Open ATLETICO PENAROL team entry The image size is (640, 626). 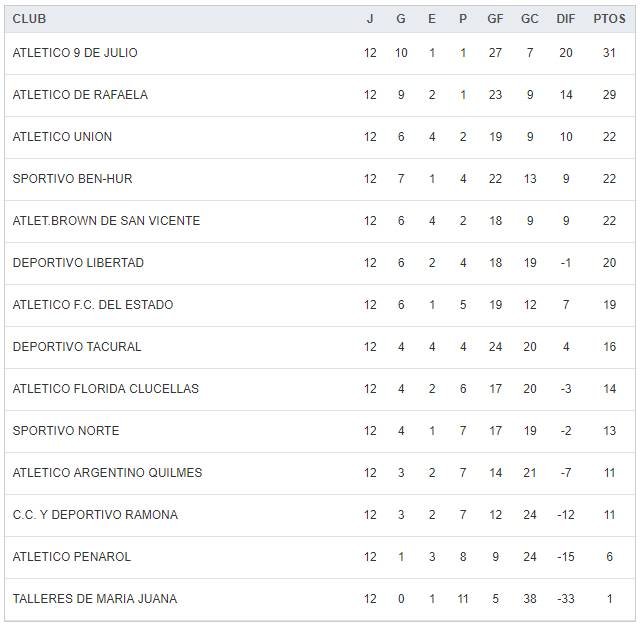[72, 557]
